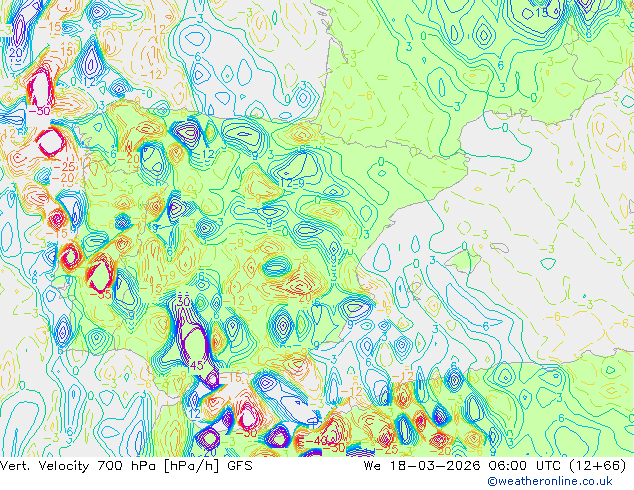Click the weatheronline.co.uk copyright text
The height and width of the screenshot is (490, 634).
pos(549,481)
